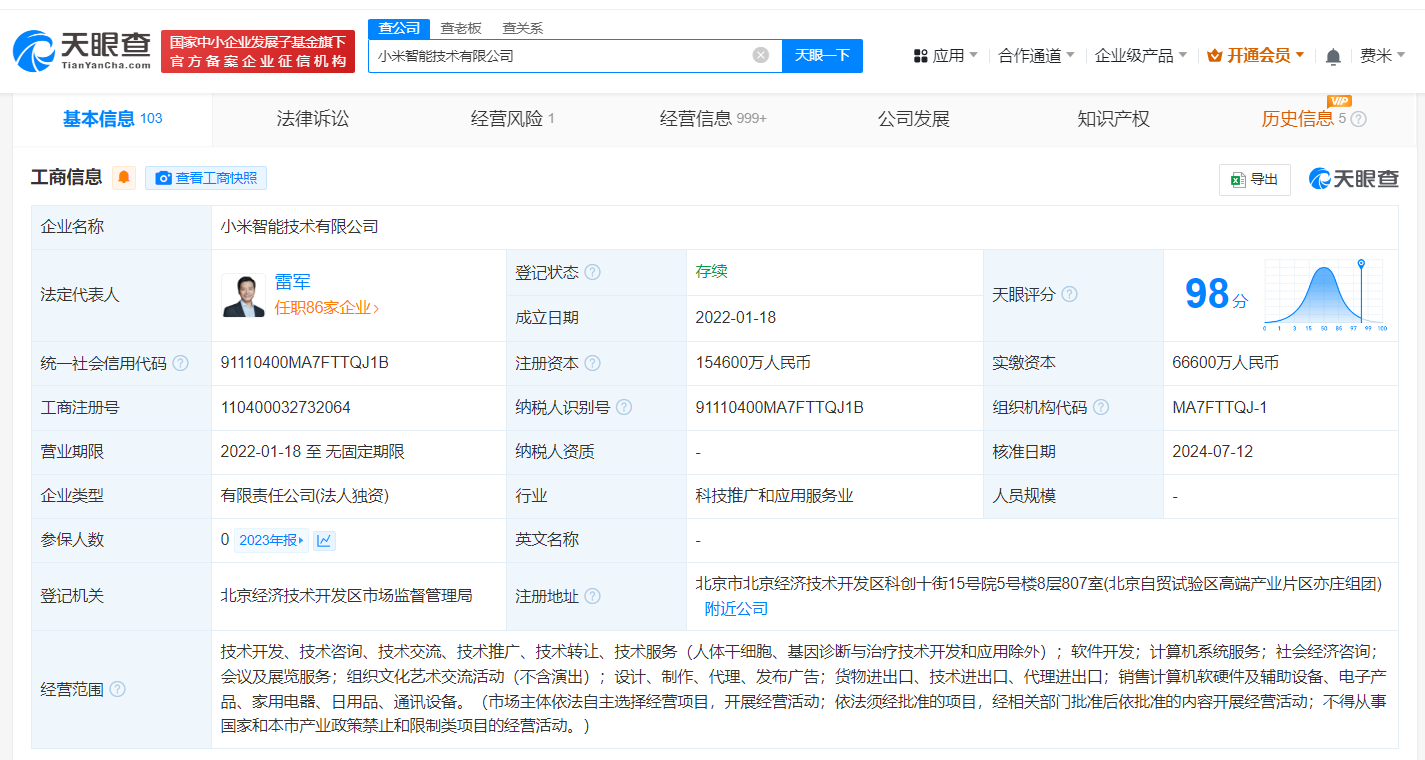Select organization code MA7FTTQJ-1
Screen dimensions: 1425x760
pyautogui.click(x=1219, y=407)
